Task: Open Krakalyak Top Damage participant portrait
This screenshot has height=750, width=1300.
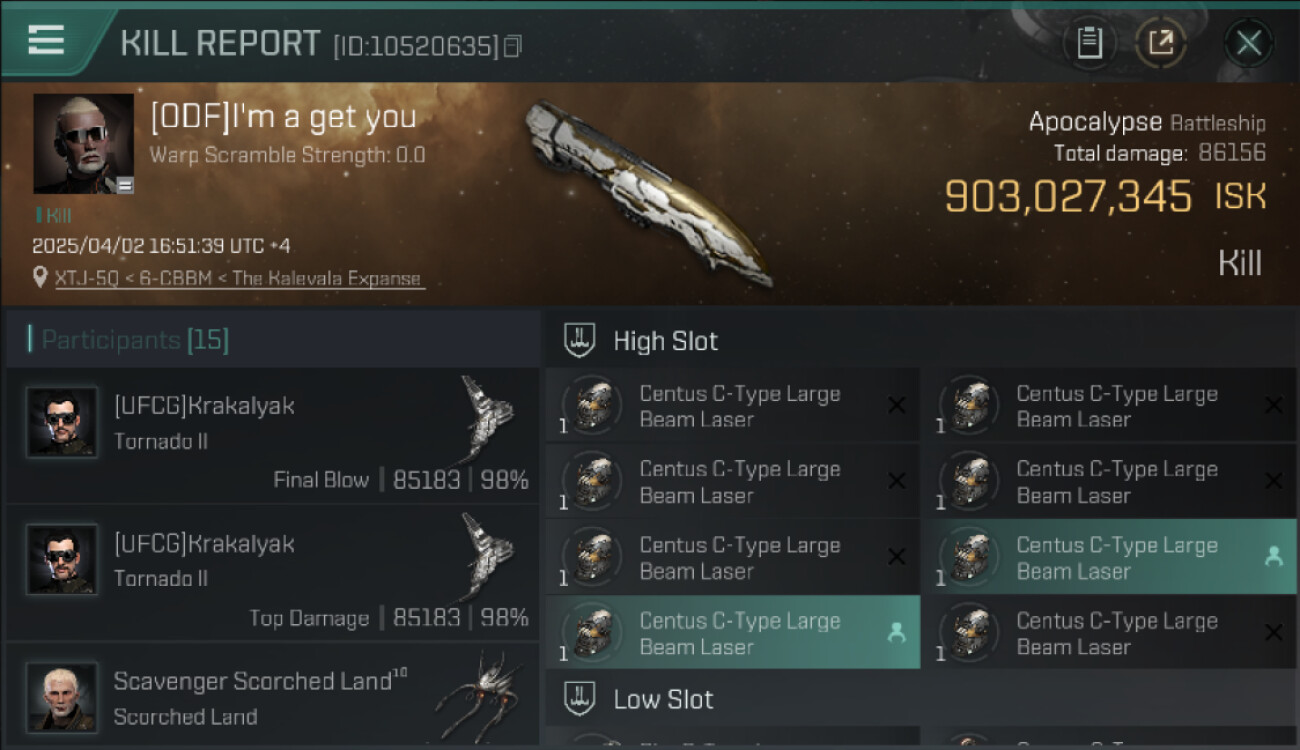Action: [x=62, y=559]
